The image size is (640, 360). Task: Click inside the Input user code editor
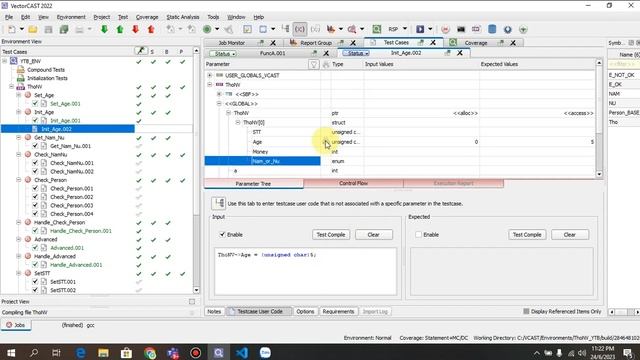(x=305, y=271)
